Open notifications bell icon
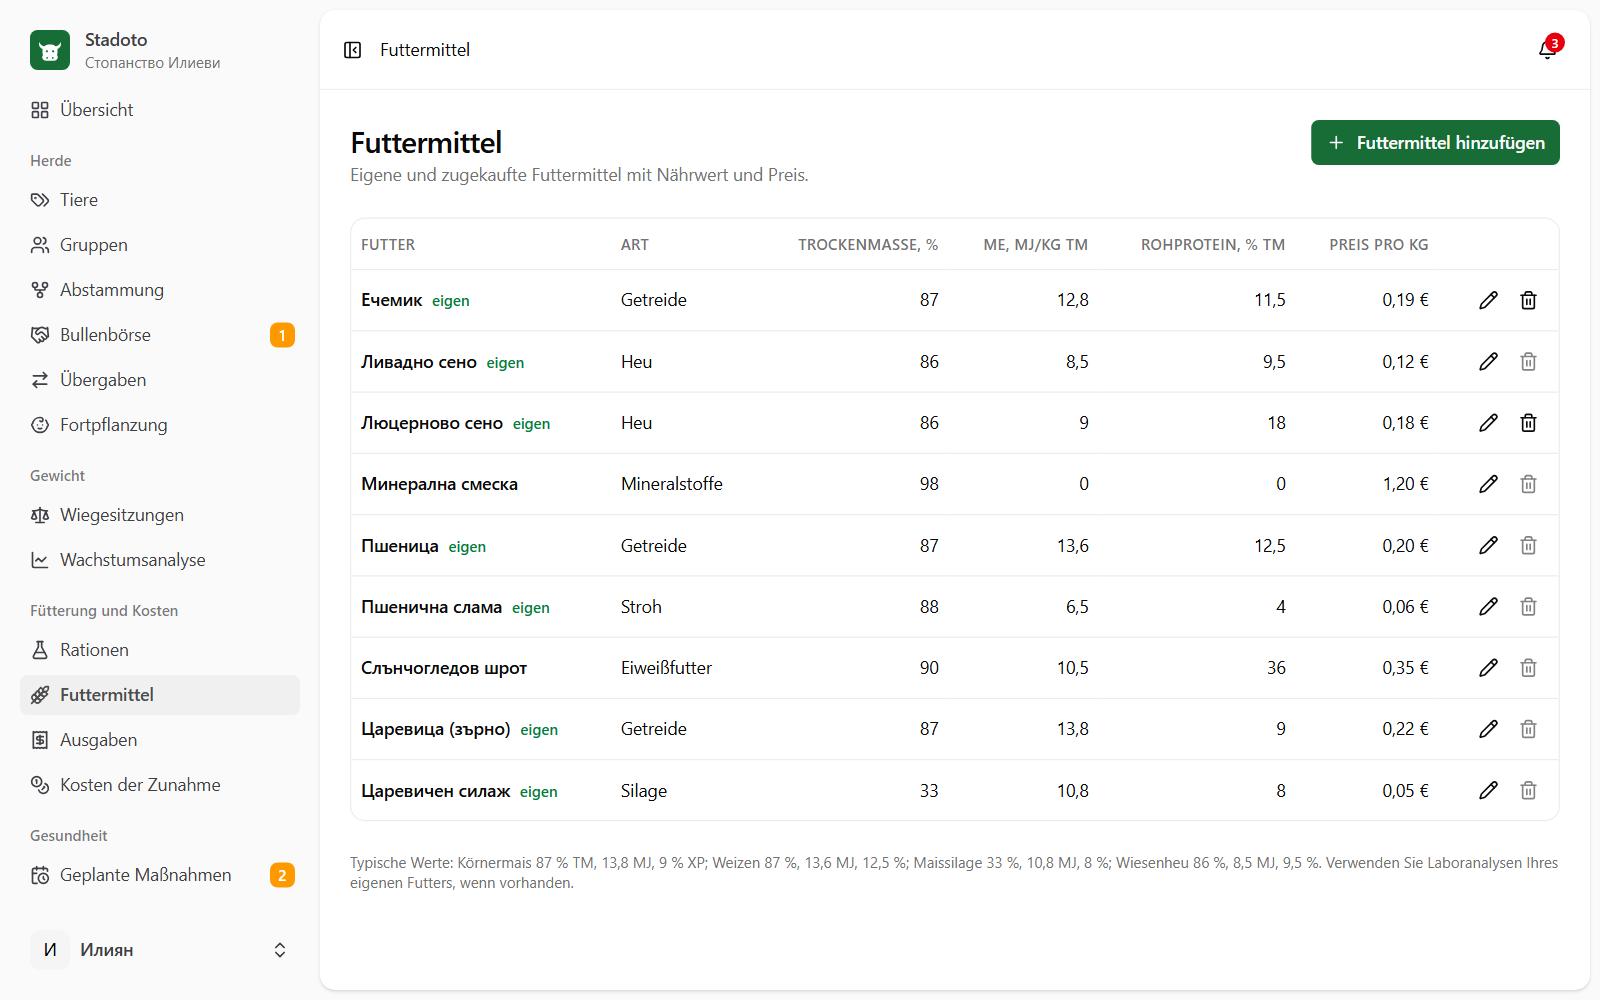Screen dimensions: 1600x1000 (1548, 50)
